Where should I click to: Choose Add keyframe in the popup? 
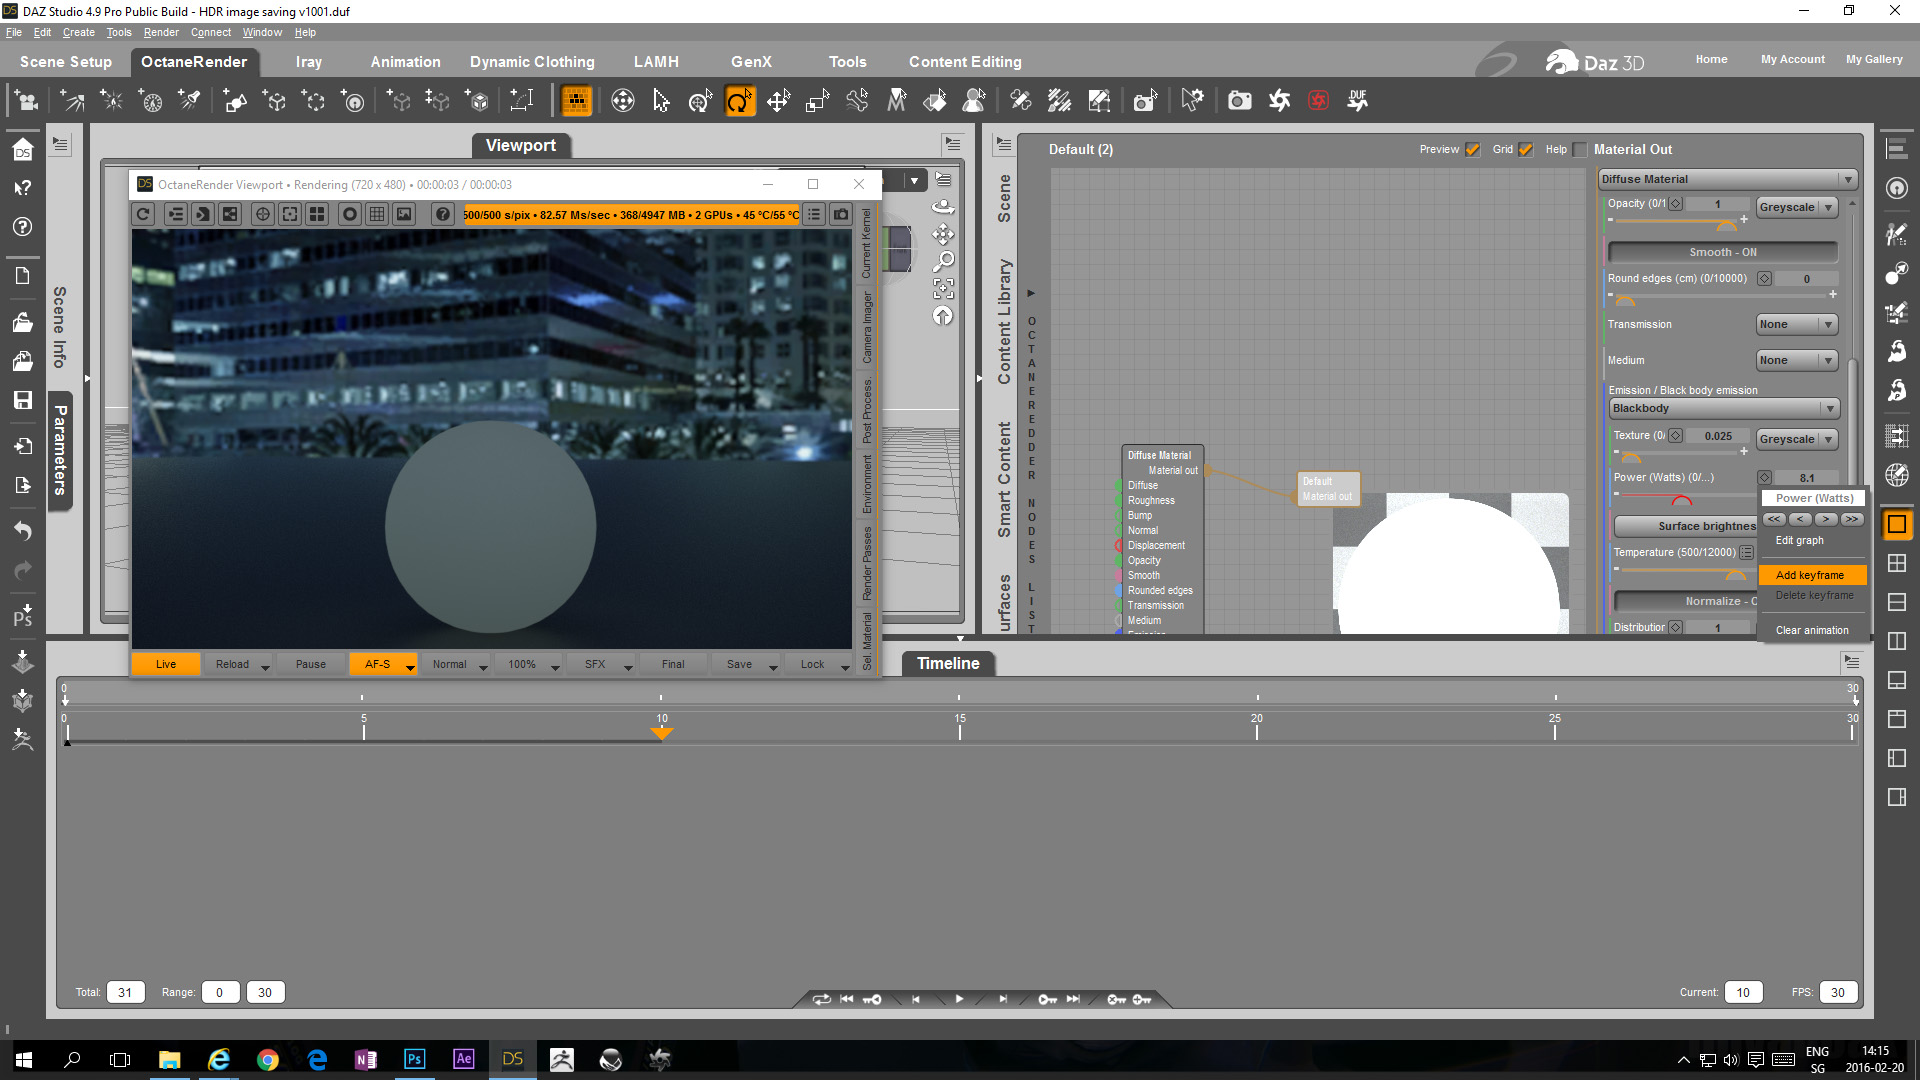(x=1810, y=575)
